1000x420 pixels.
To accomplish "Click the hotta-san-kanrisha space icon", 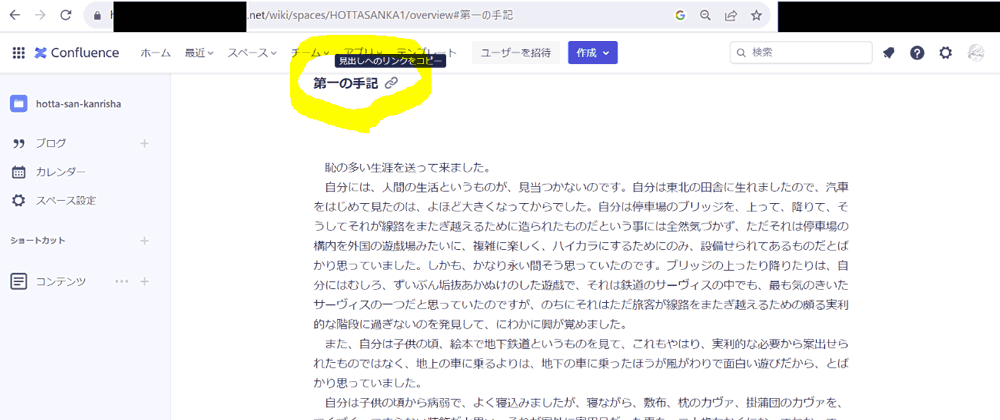I will click(x=18, y=103).
